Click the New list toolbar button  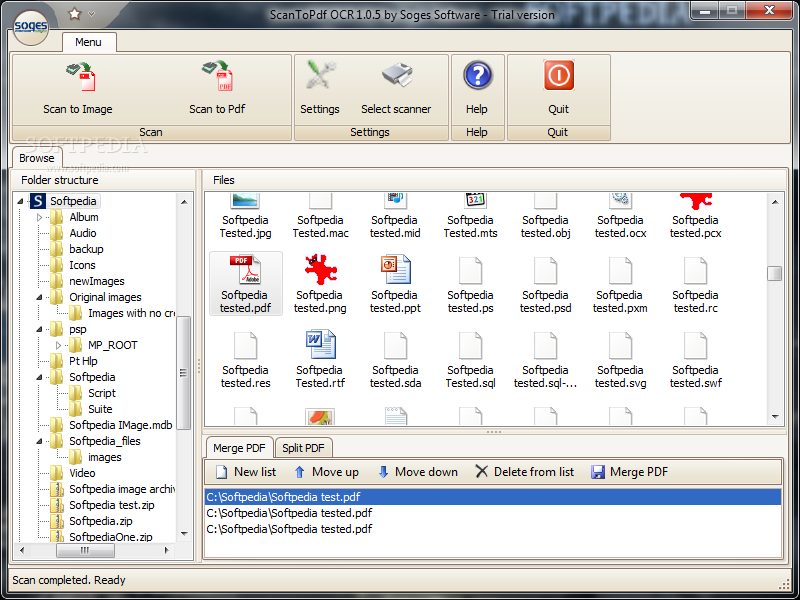tap(246, 472)
